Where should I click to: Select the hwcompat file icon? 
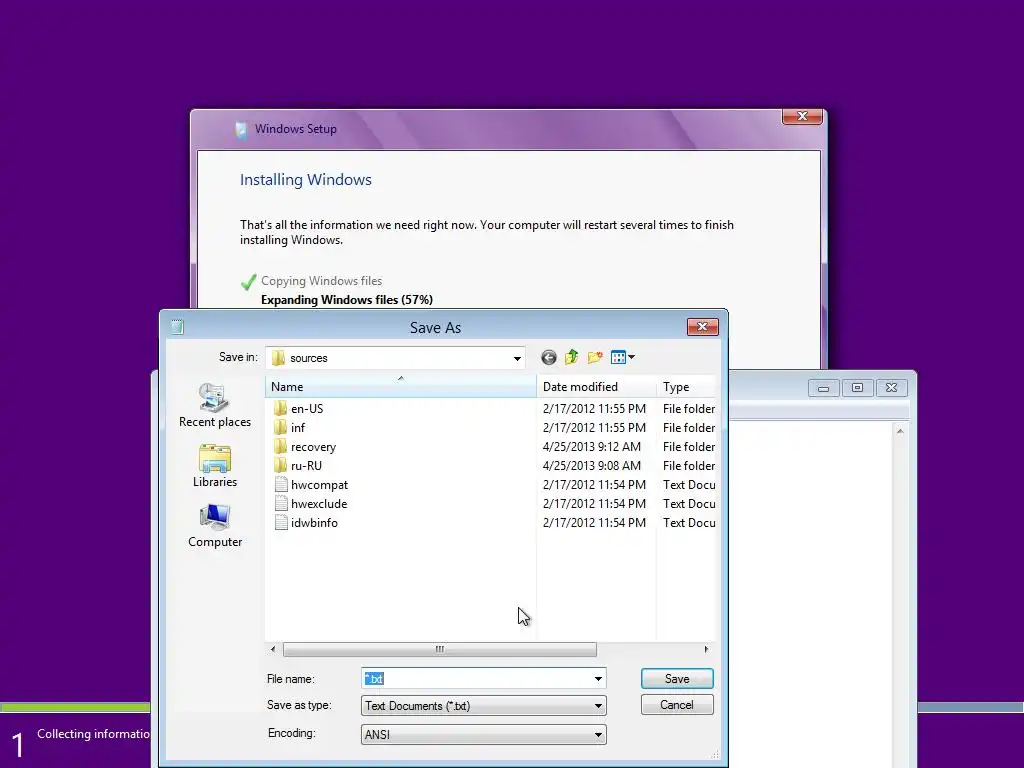coord(281,485)
